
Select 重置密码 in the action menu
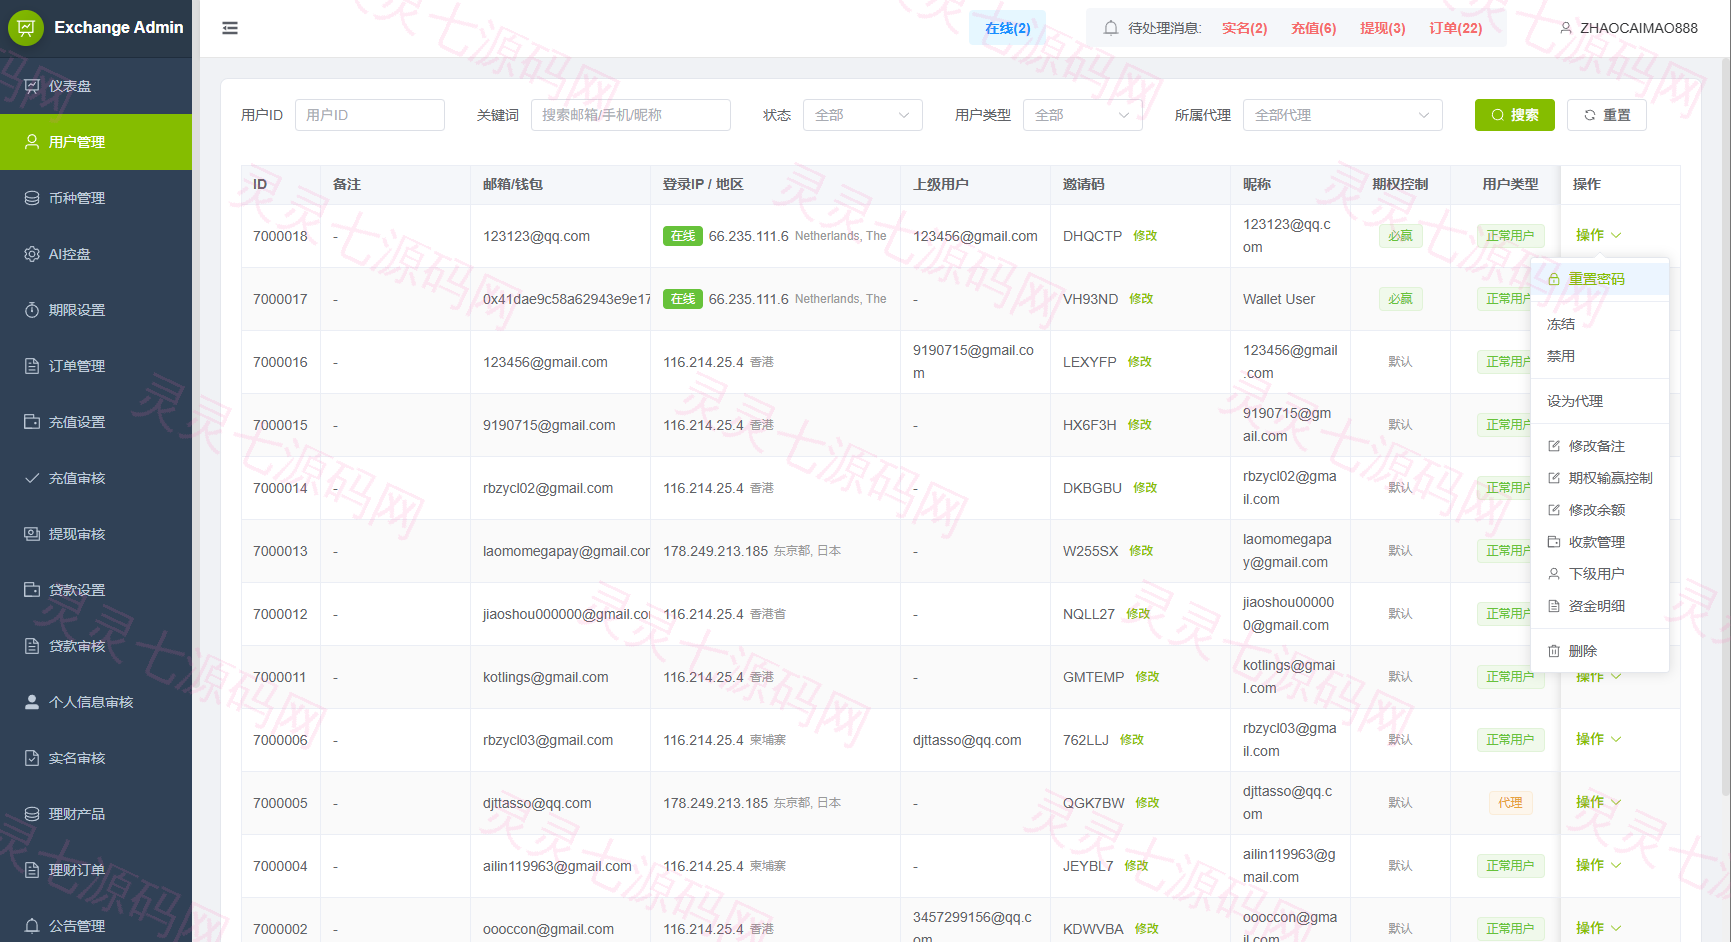1600,279
